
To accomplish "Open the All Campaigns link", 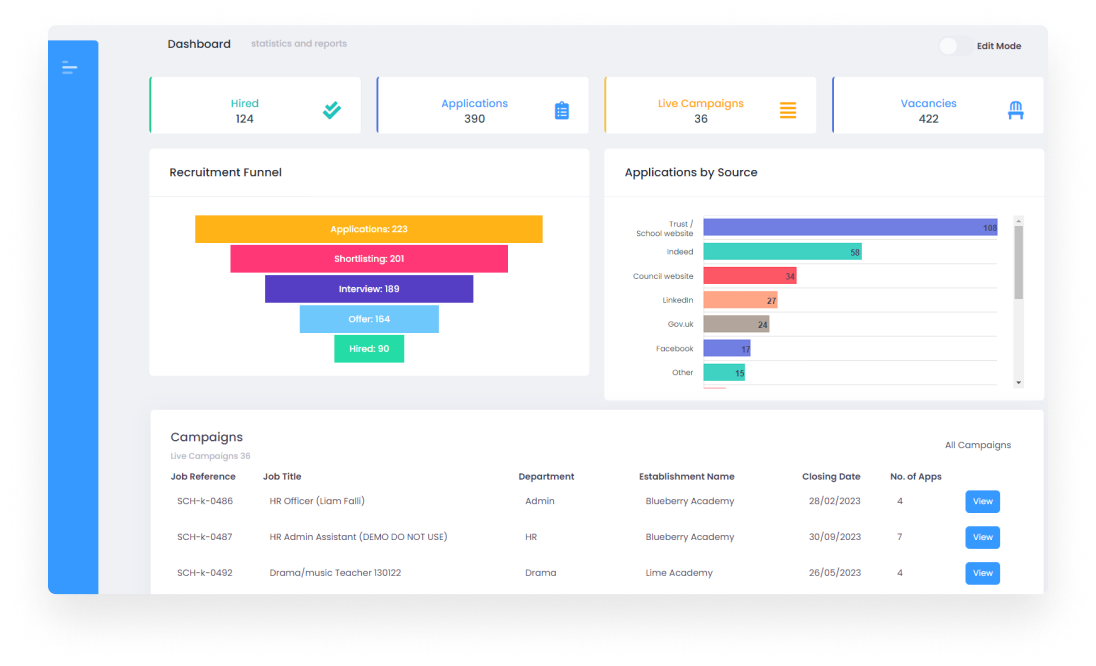I will point(977,445).
